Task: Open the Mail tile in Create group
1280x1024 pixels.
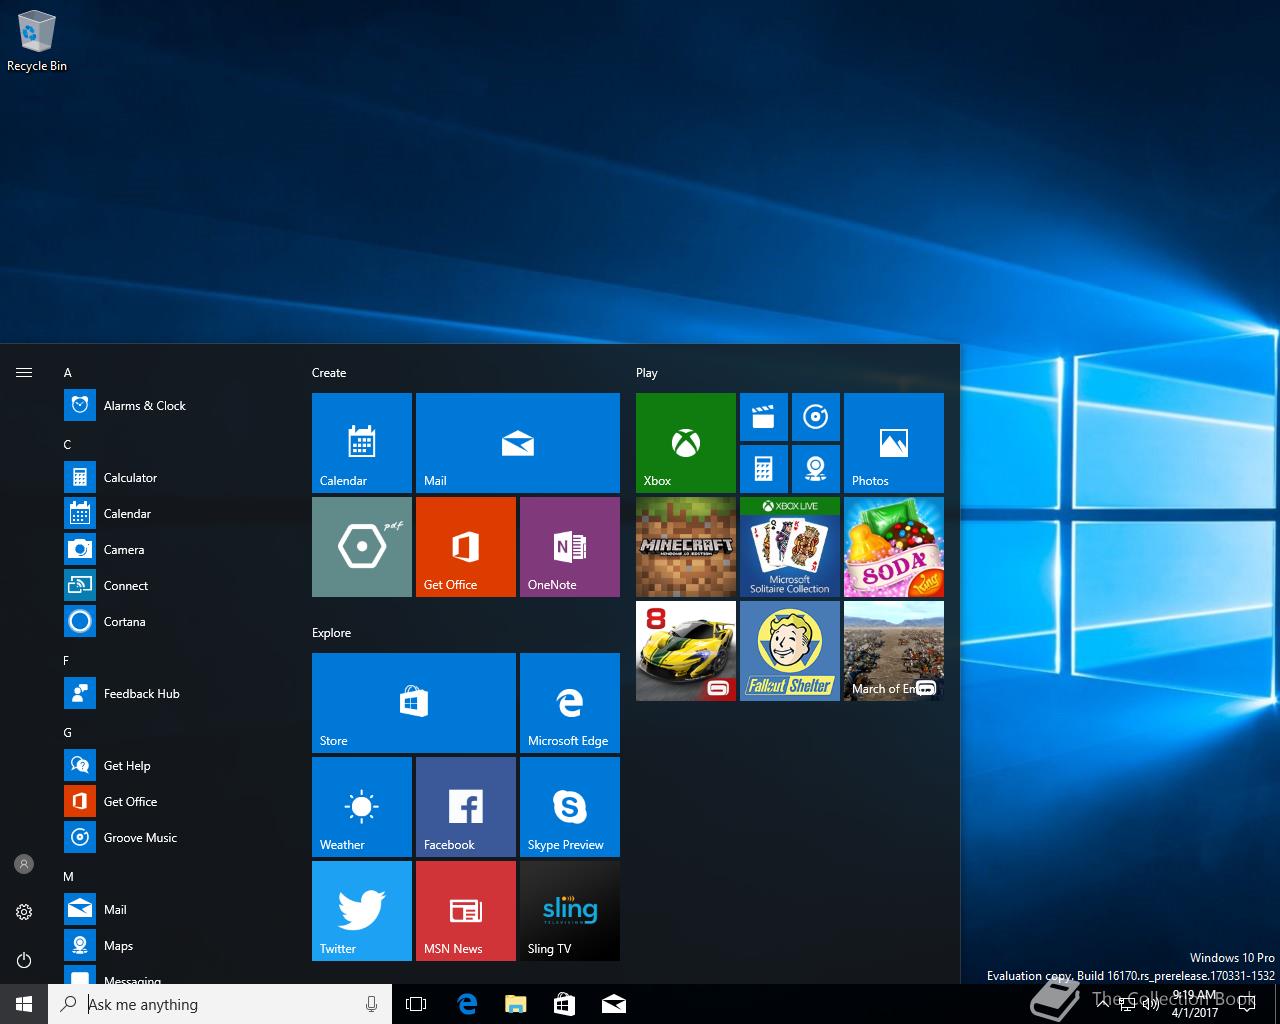Action: click(518, 443)
